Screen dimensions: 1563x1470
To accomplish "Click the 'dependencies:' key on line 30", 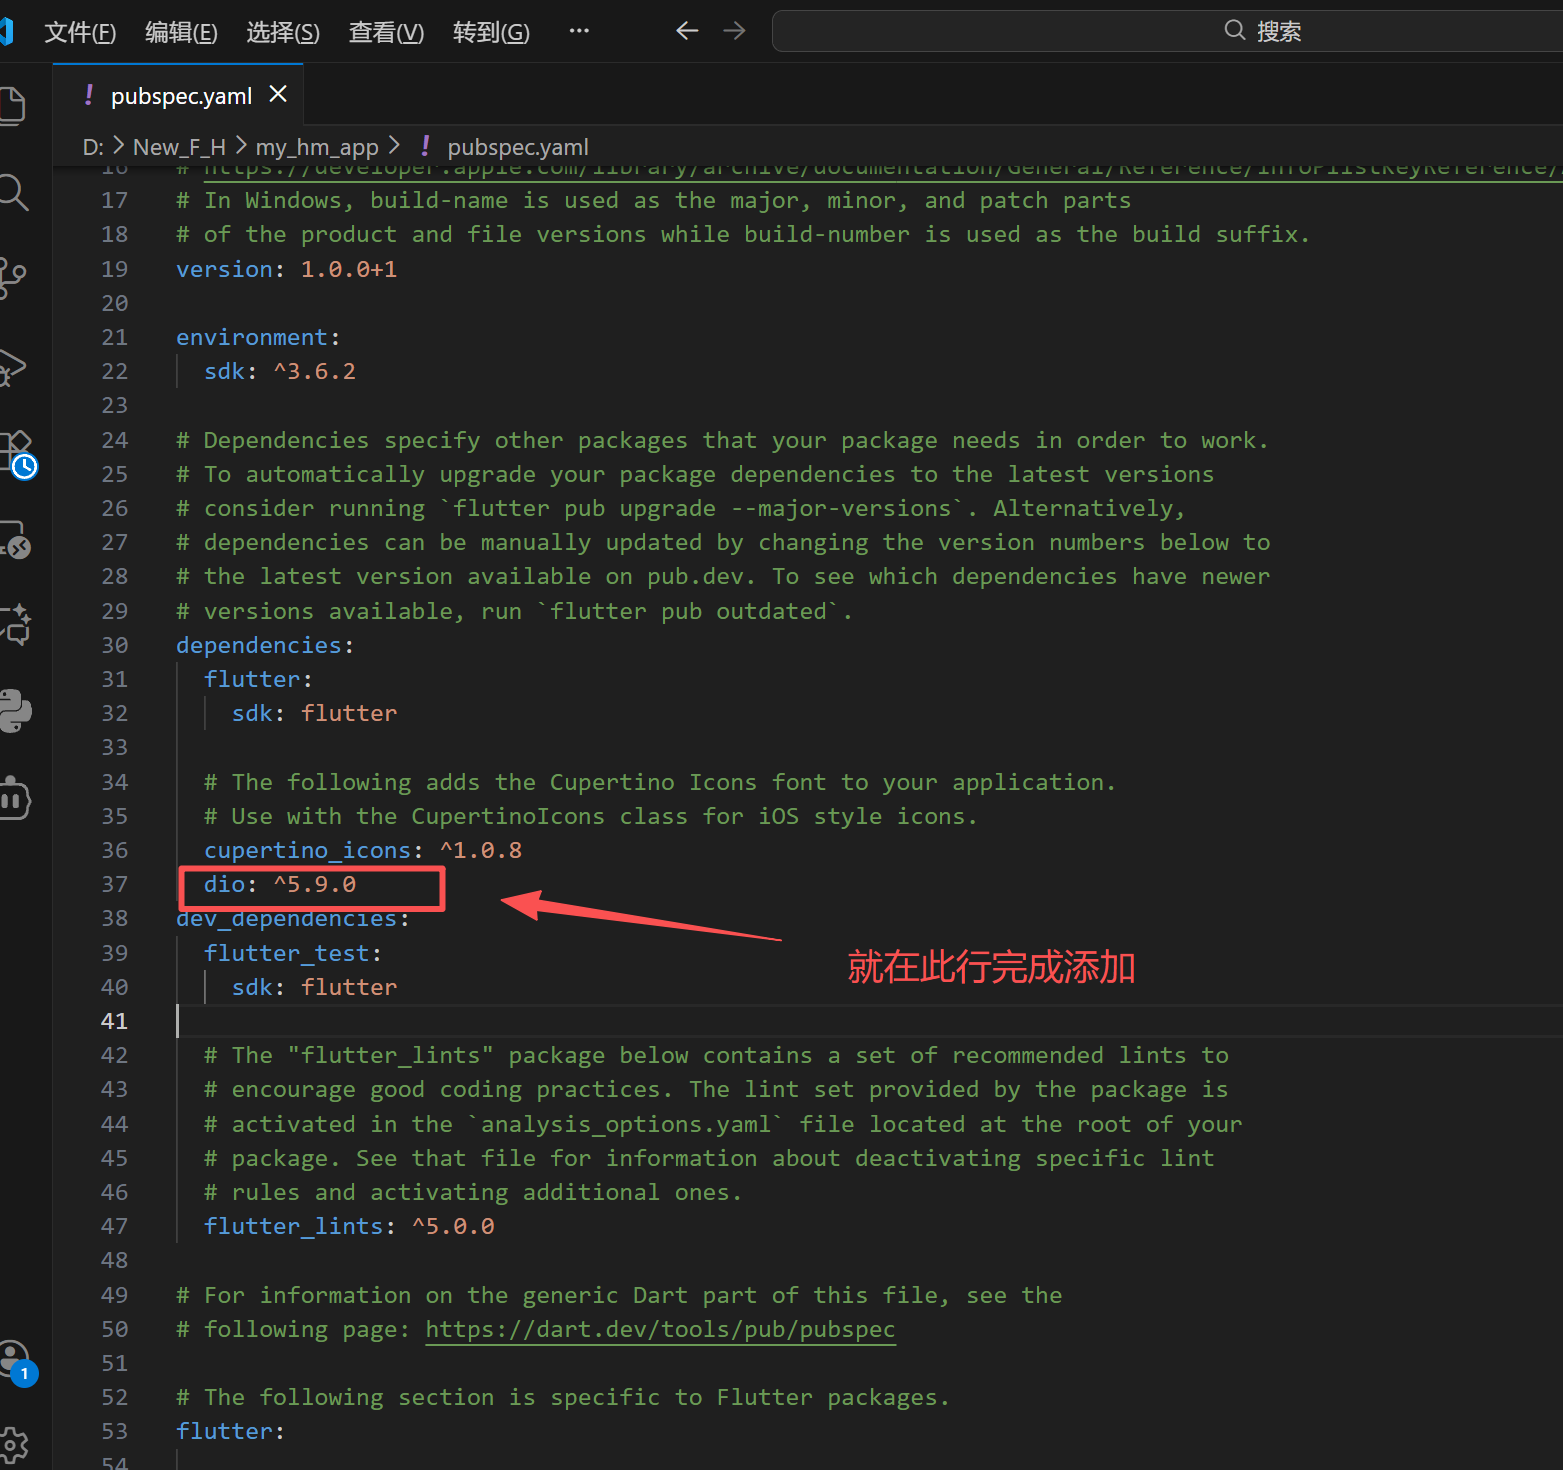I will point(265,645).
